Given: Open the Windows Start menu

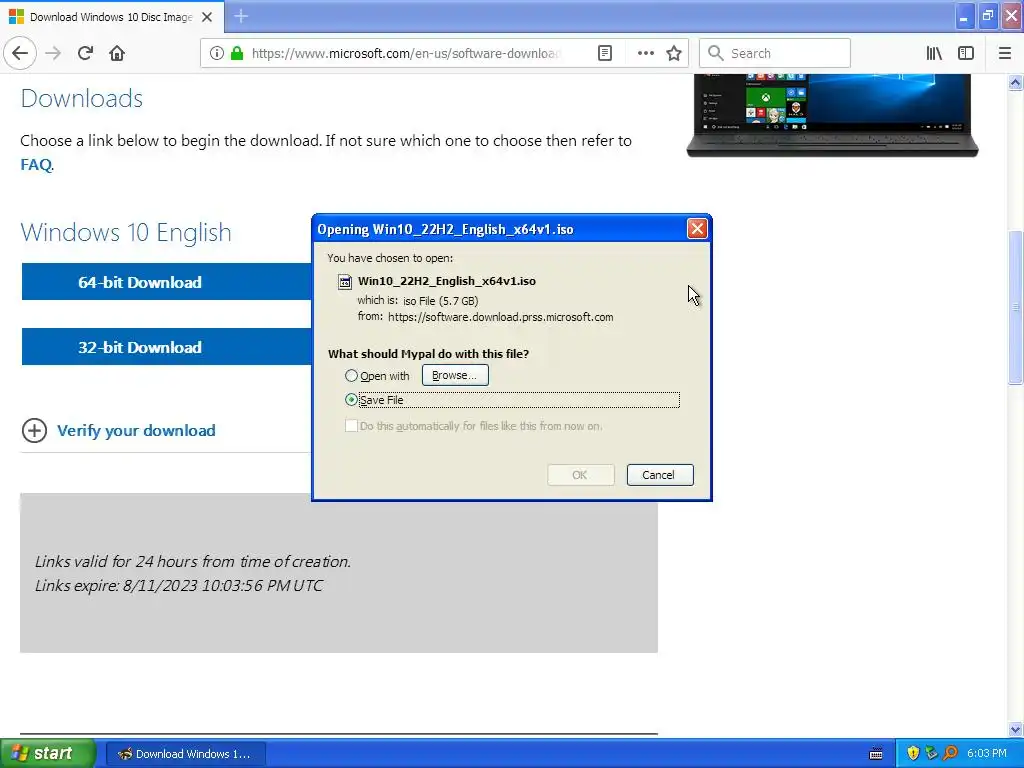Looking at the screenshot, I should coord(48,754).
